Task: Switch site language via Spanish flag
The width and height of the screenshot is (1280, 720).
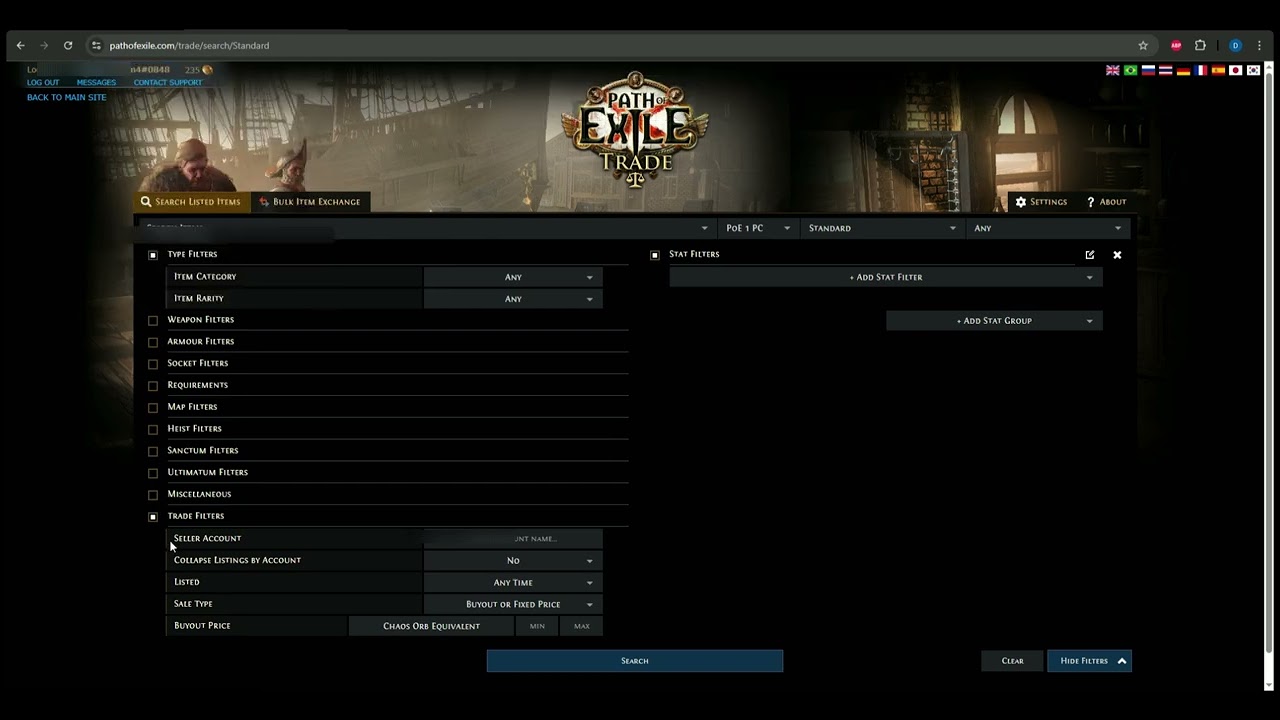Action: (x=1218, y=71)
